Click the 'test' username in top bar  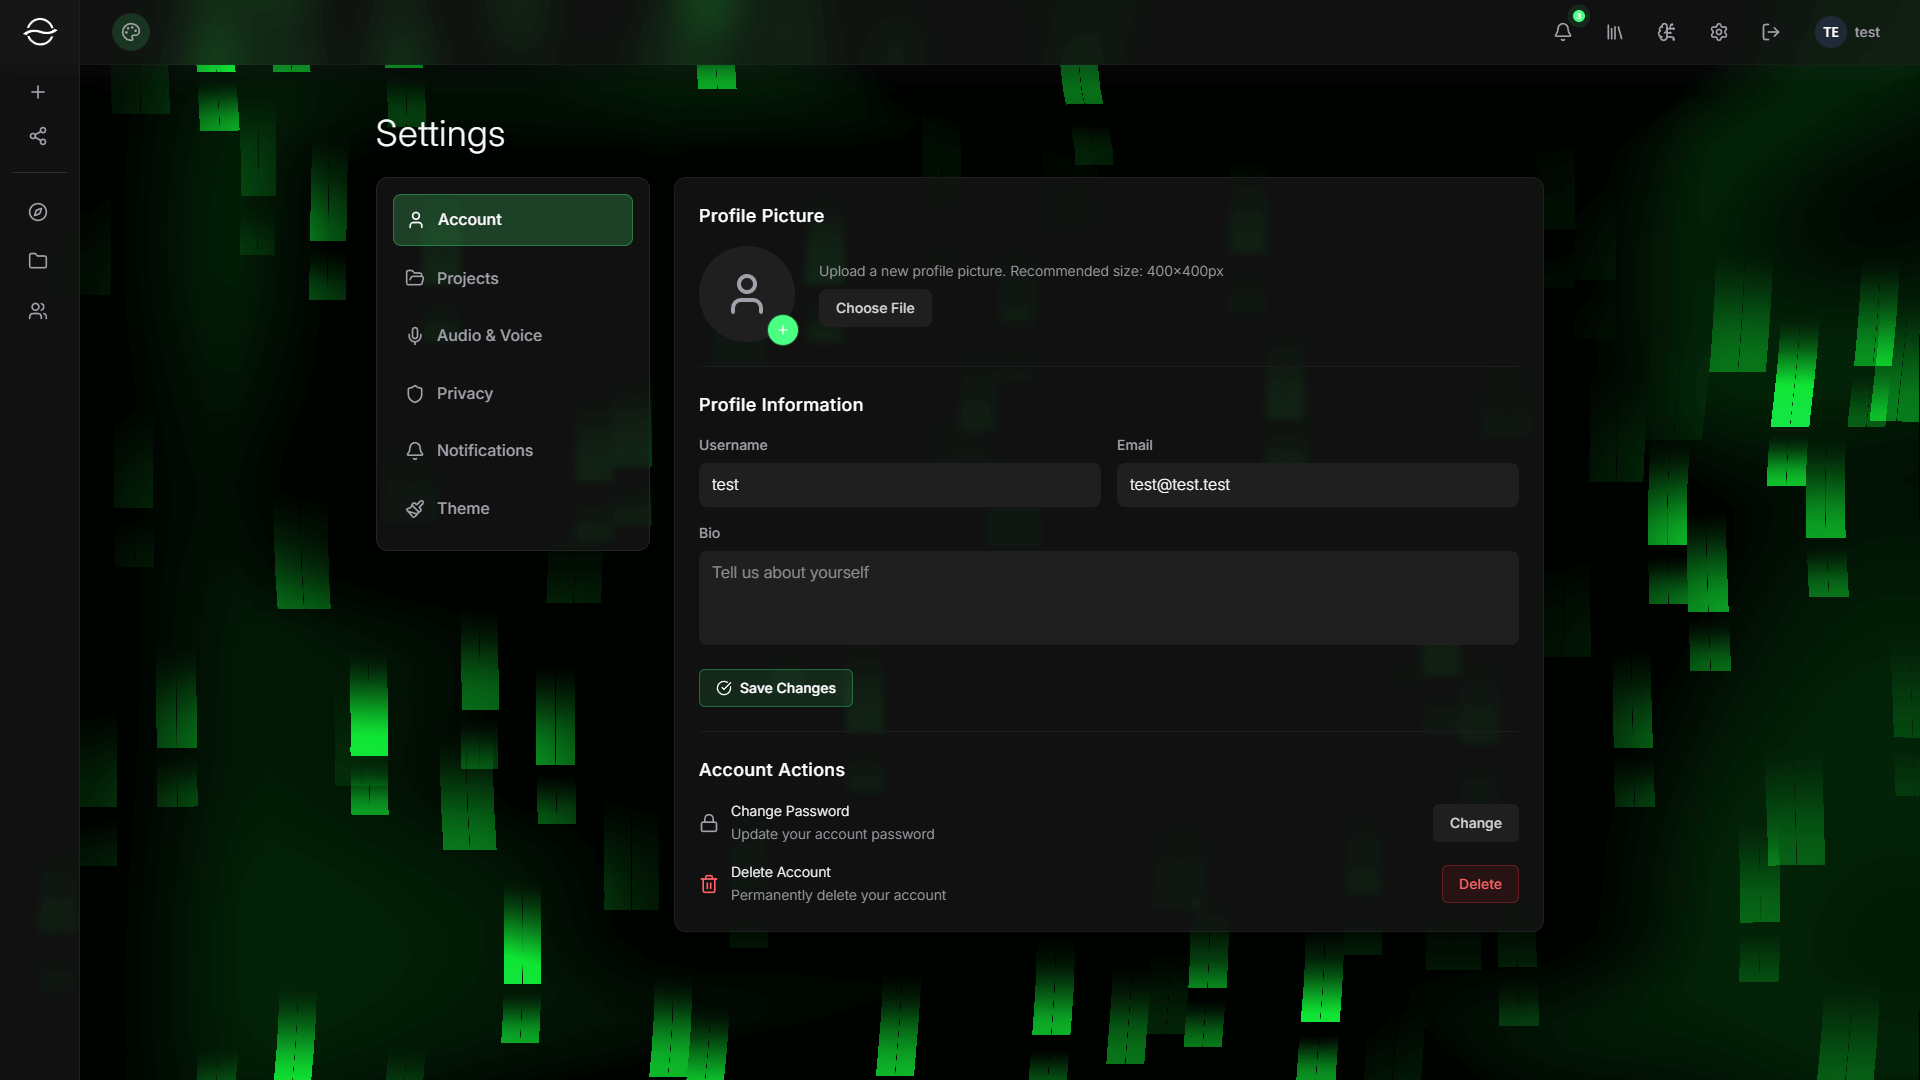tap(1867, 32)
